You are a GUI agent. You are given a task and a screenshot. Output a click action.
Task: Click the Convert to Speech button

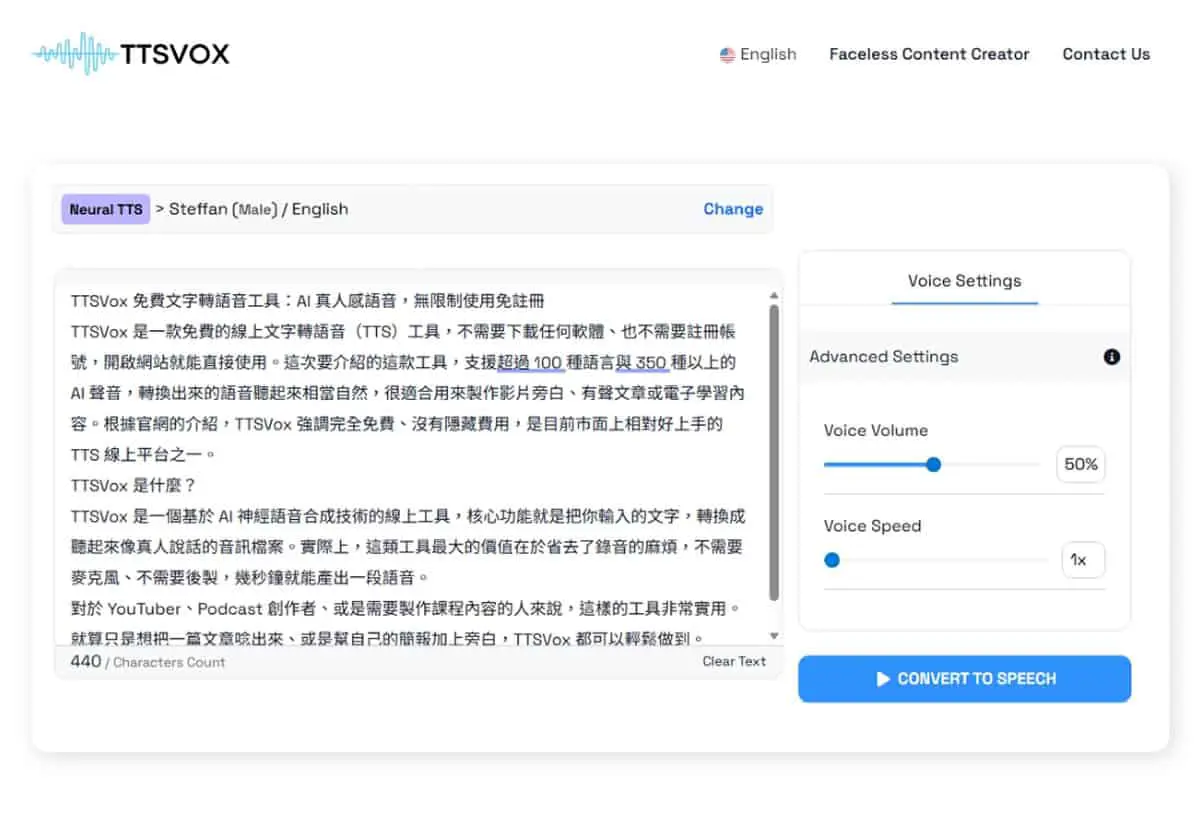(964, 679)
